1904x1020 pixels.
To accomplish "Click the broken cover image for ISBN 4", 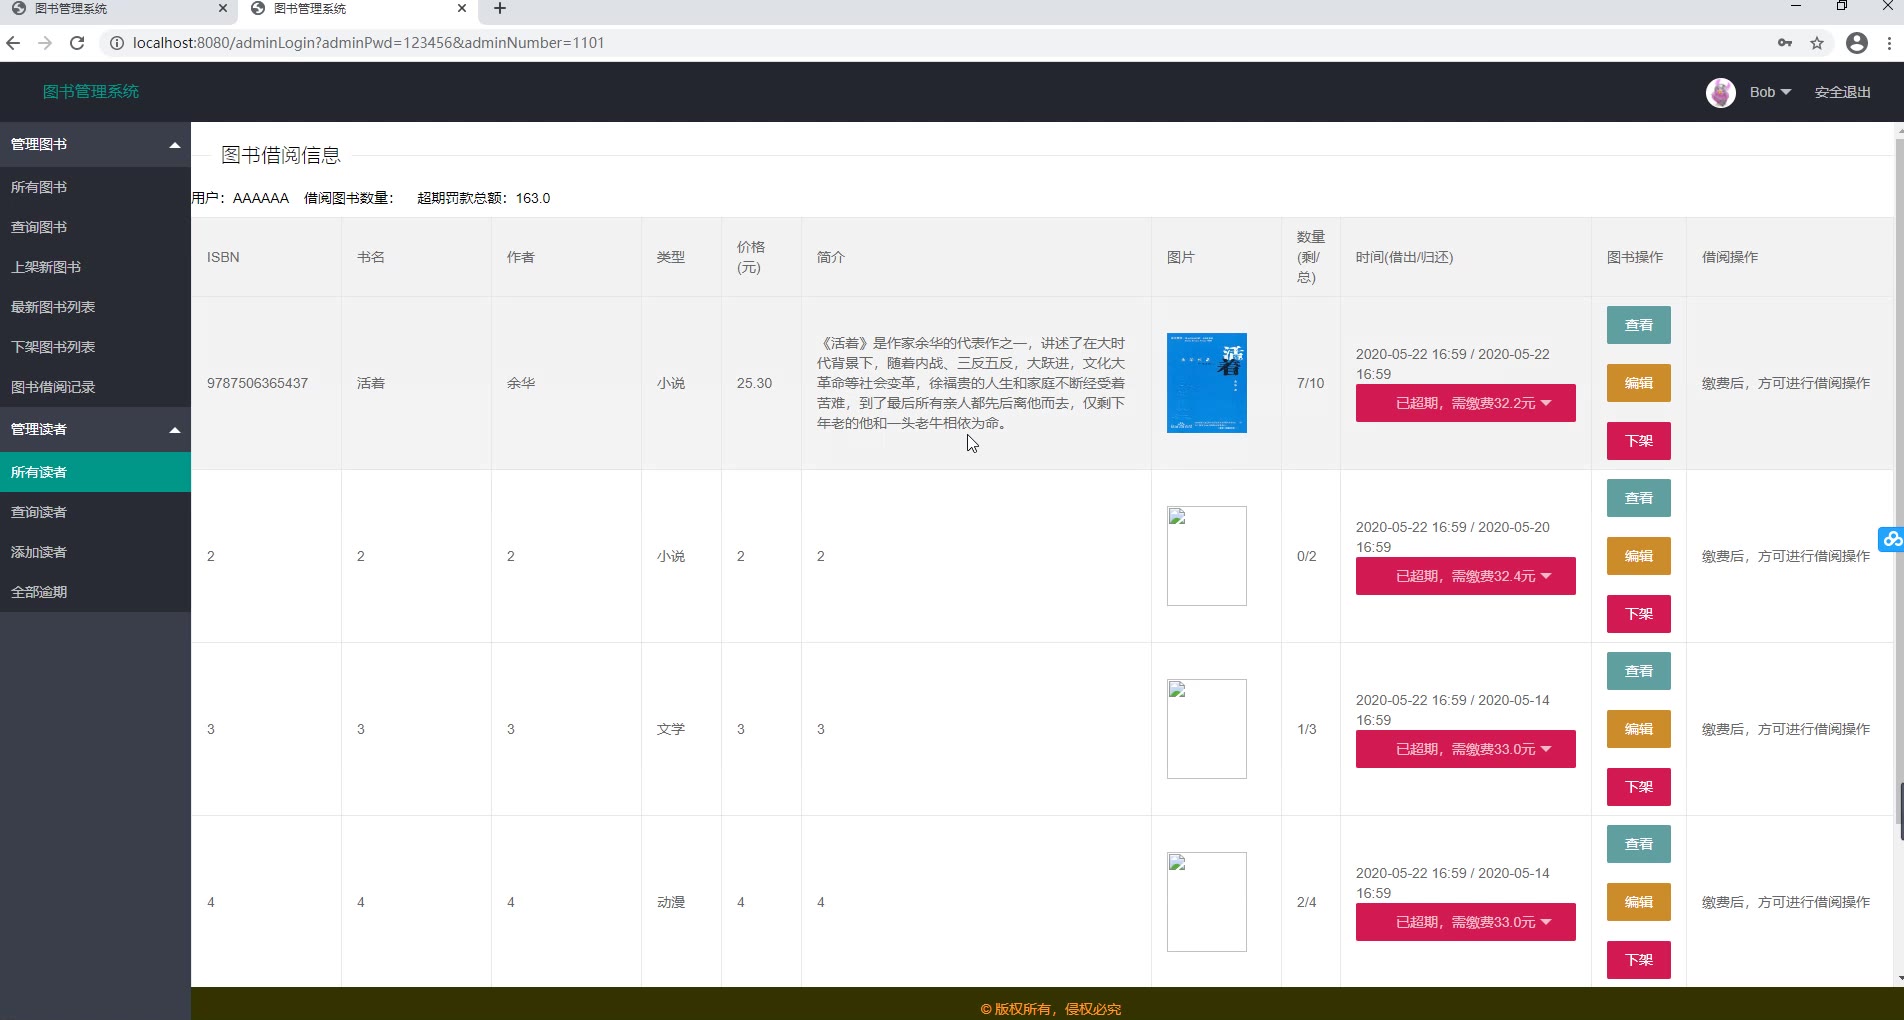I will coord(1206,902).
